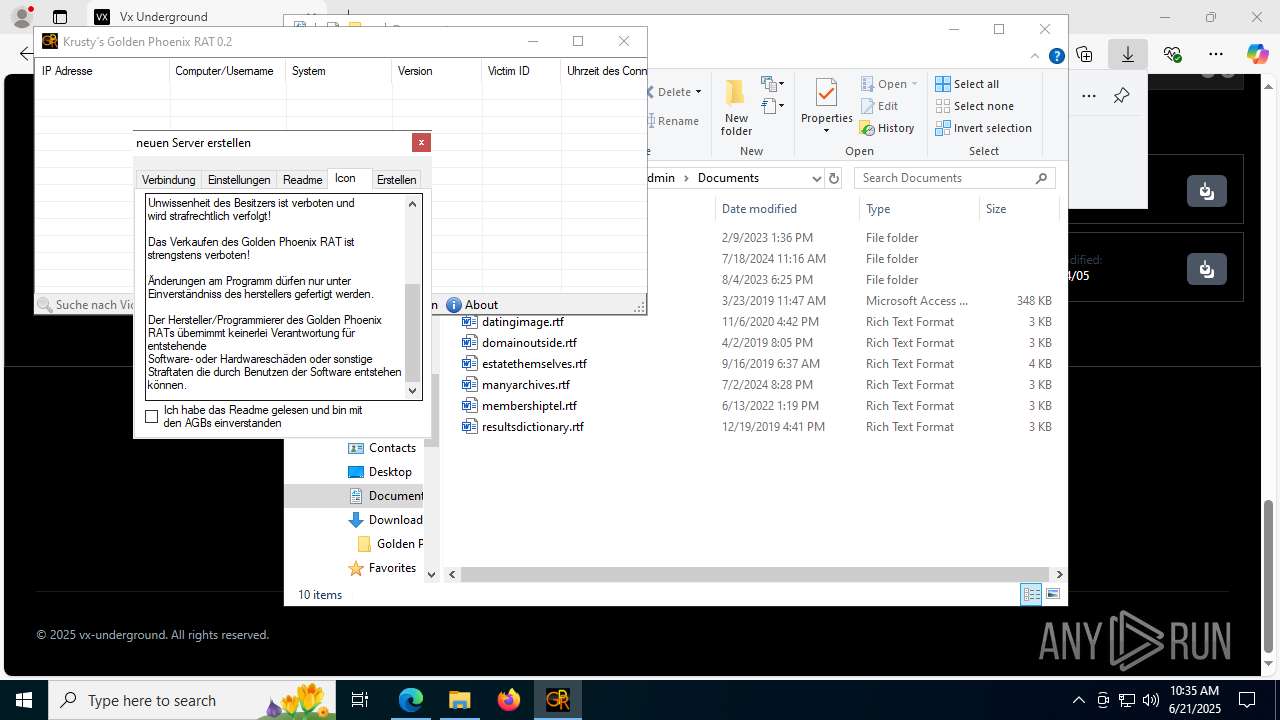This screenshot has height=720, width=1280.
Task: Click the Edge Collections icon
Action: tap(1084, 54)
